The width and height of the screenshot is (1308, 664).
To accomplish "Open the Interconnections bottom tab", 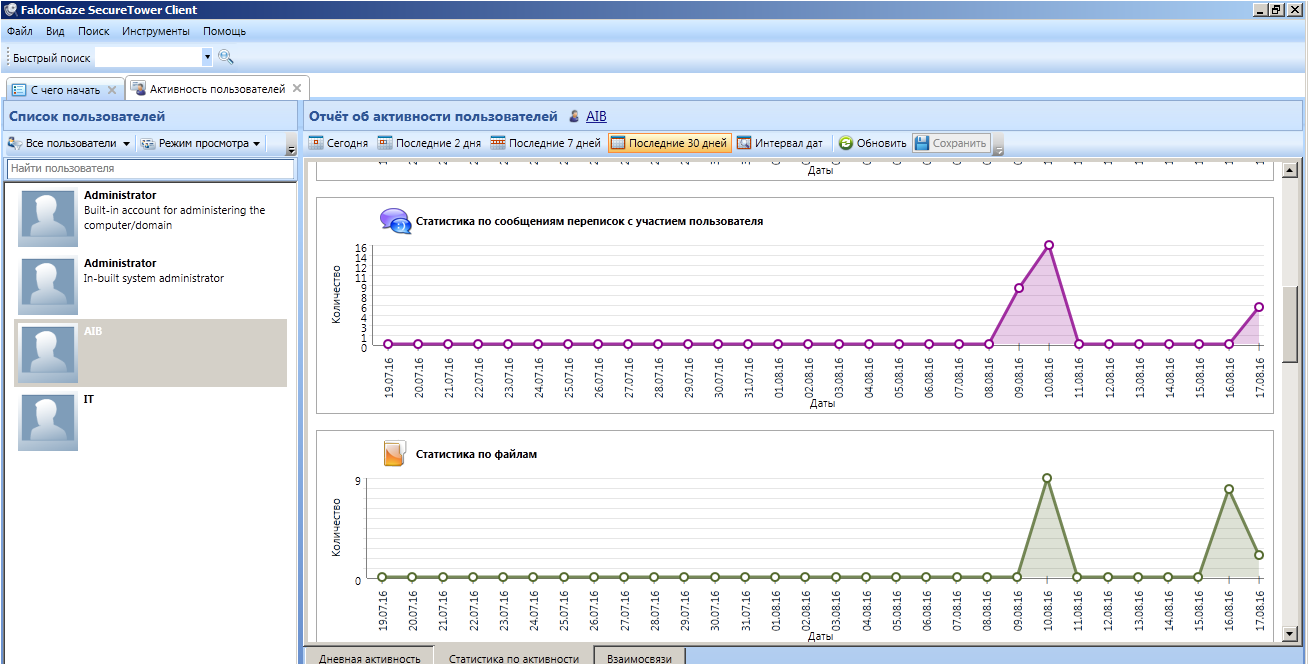I will (640, 658).
